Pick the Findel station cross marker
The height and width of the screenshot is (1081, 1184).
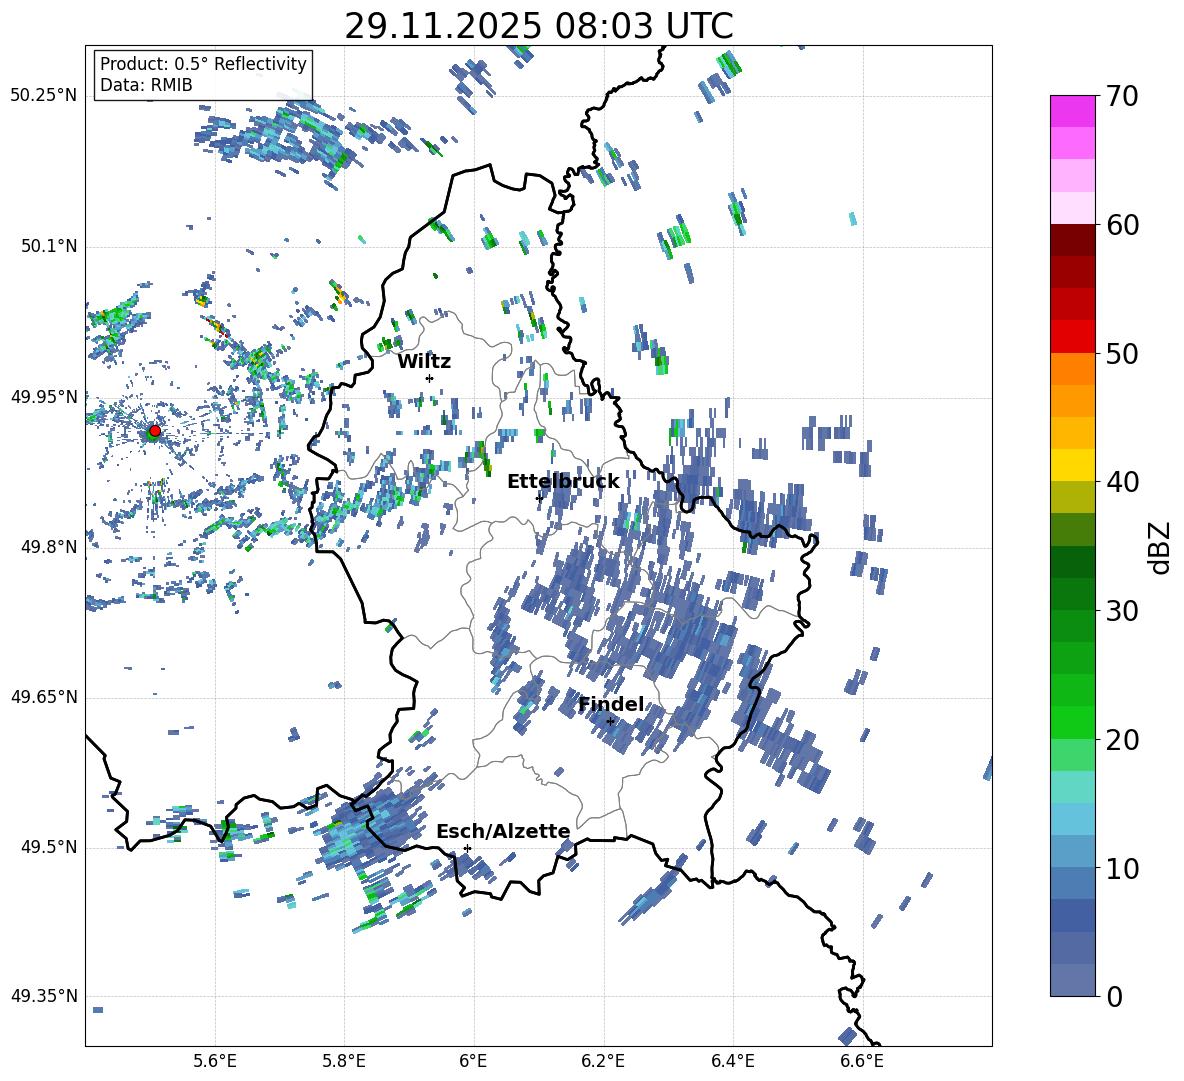click(610, 721)
